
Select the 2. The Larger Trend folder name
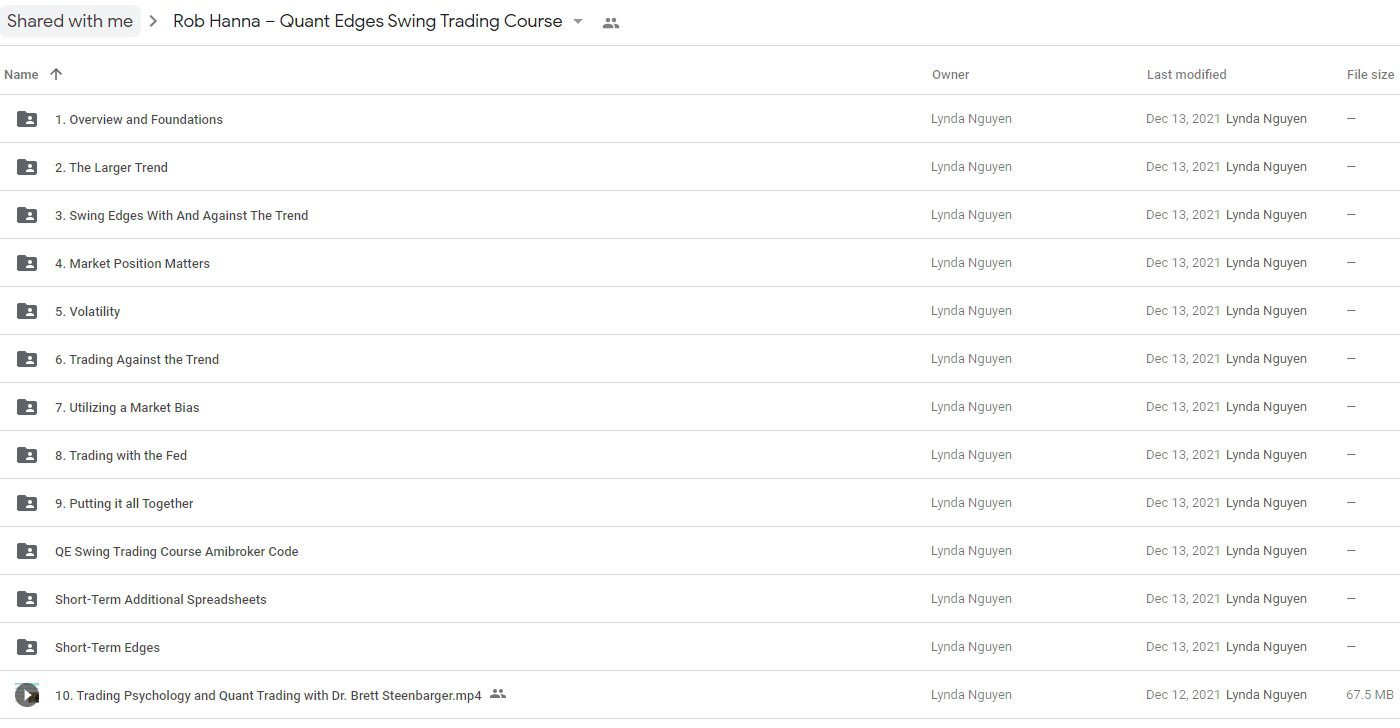tap(111, 167)
